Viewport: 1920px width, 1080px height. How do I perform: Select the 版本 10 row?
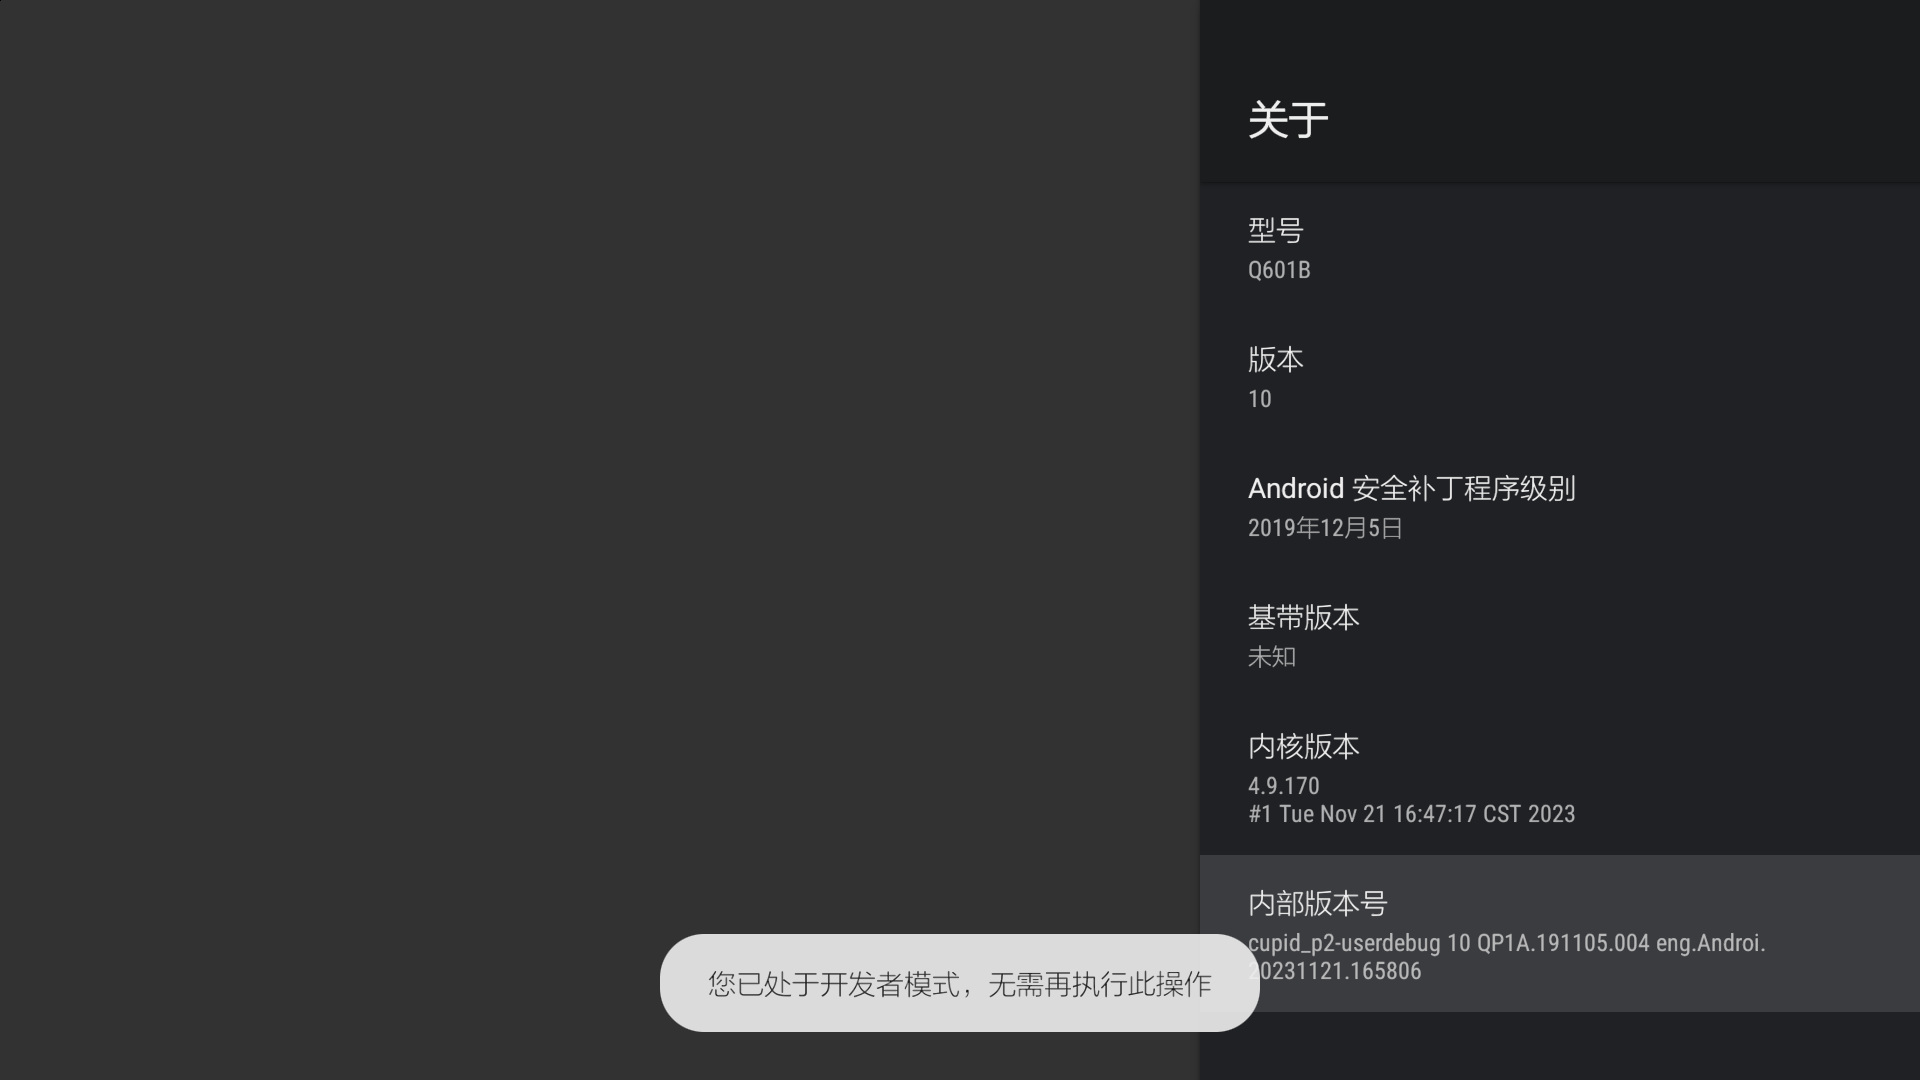click(1560, 378)
